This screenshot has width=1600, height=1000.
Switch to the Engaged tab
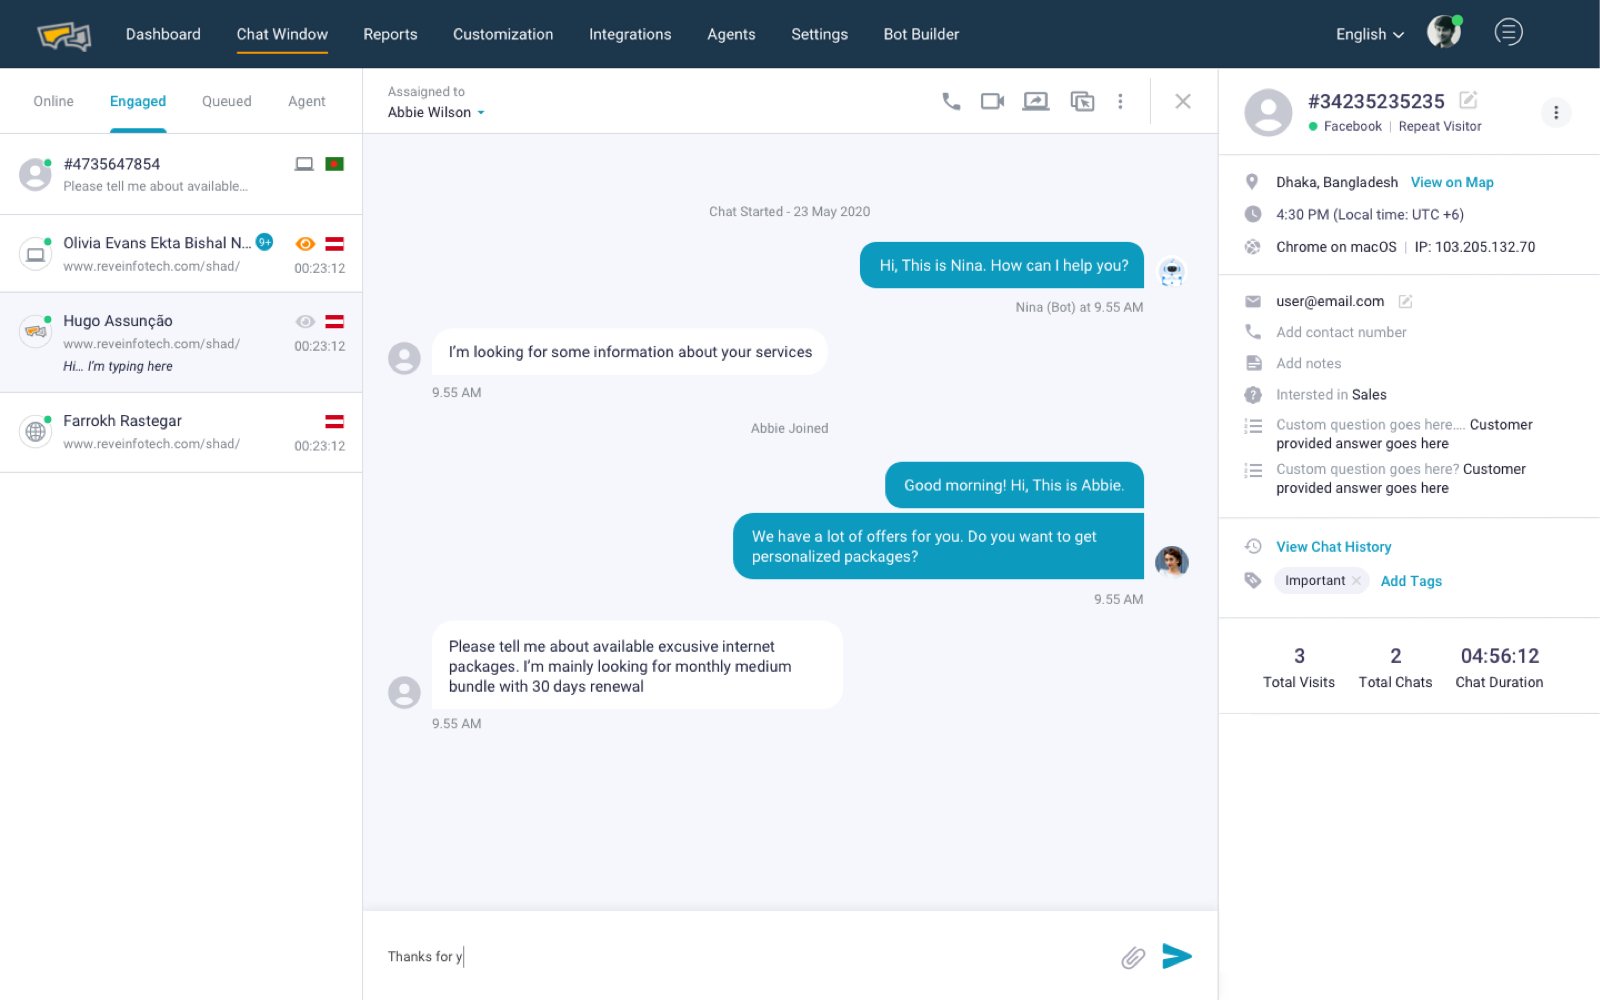pyautogui.click(x=138, y=101)
